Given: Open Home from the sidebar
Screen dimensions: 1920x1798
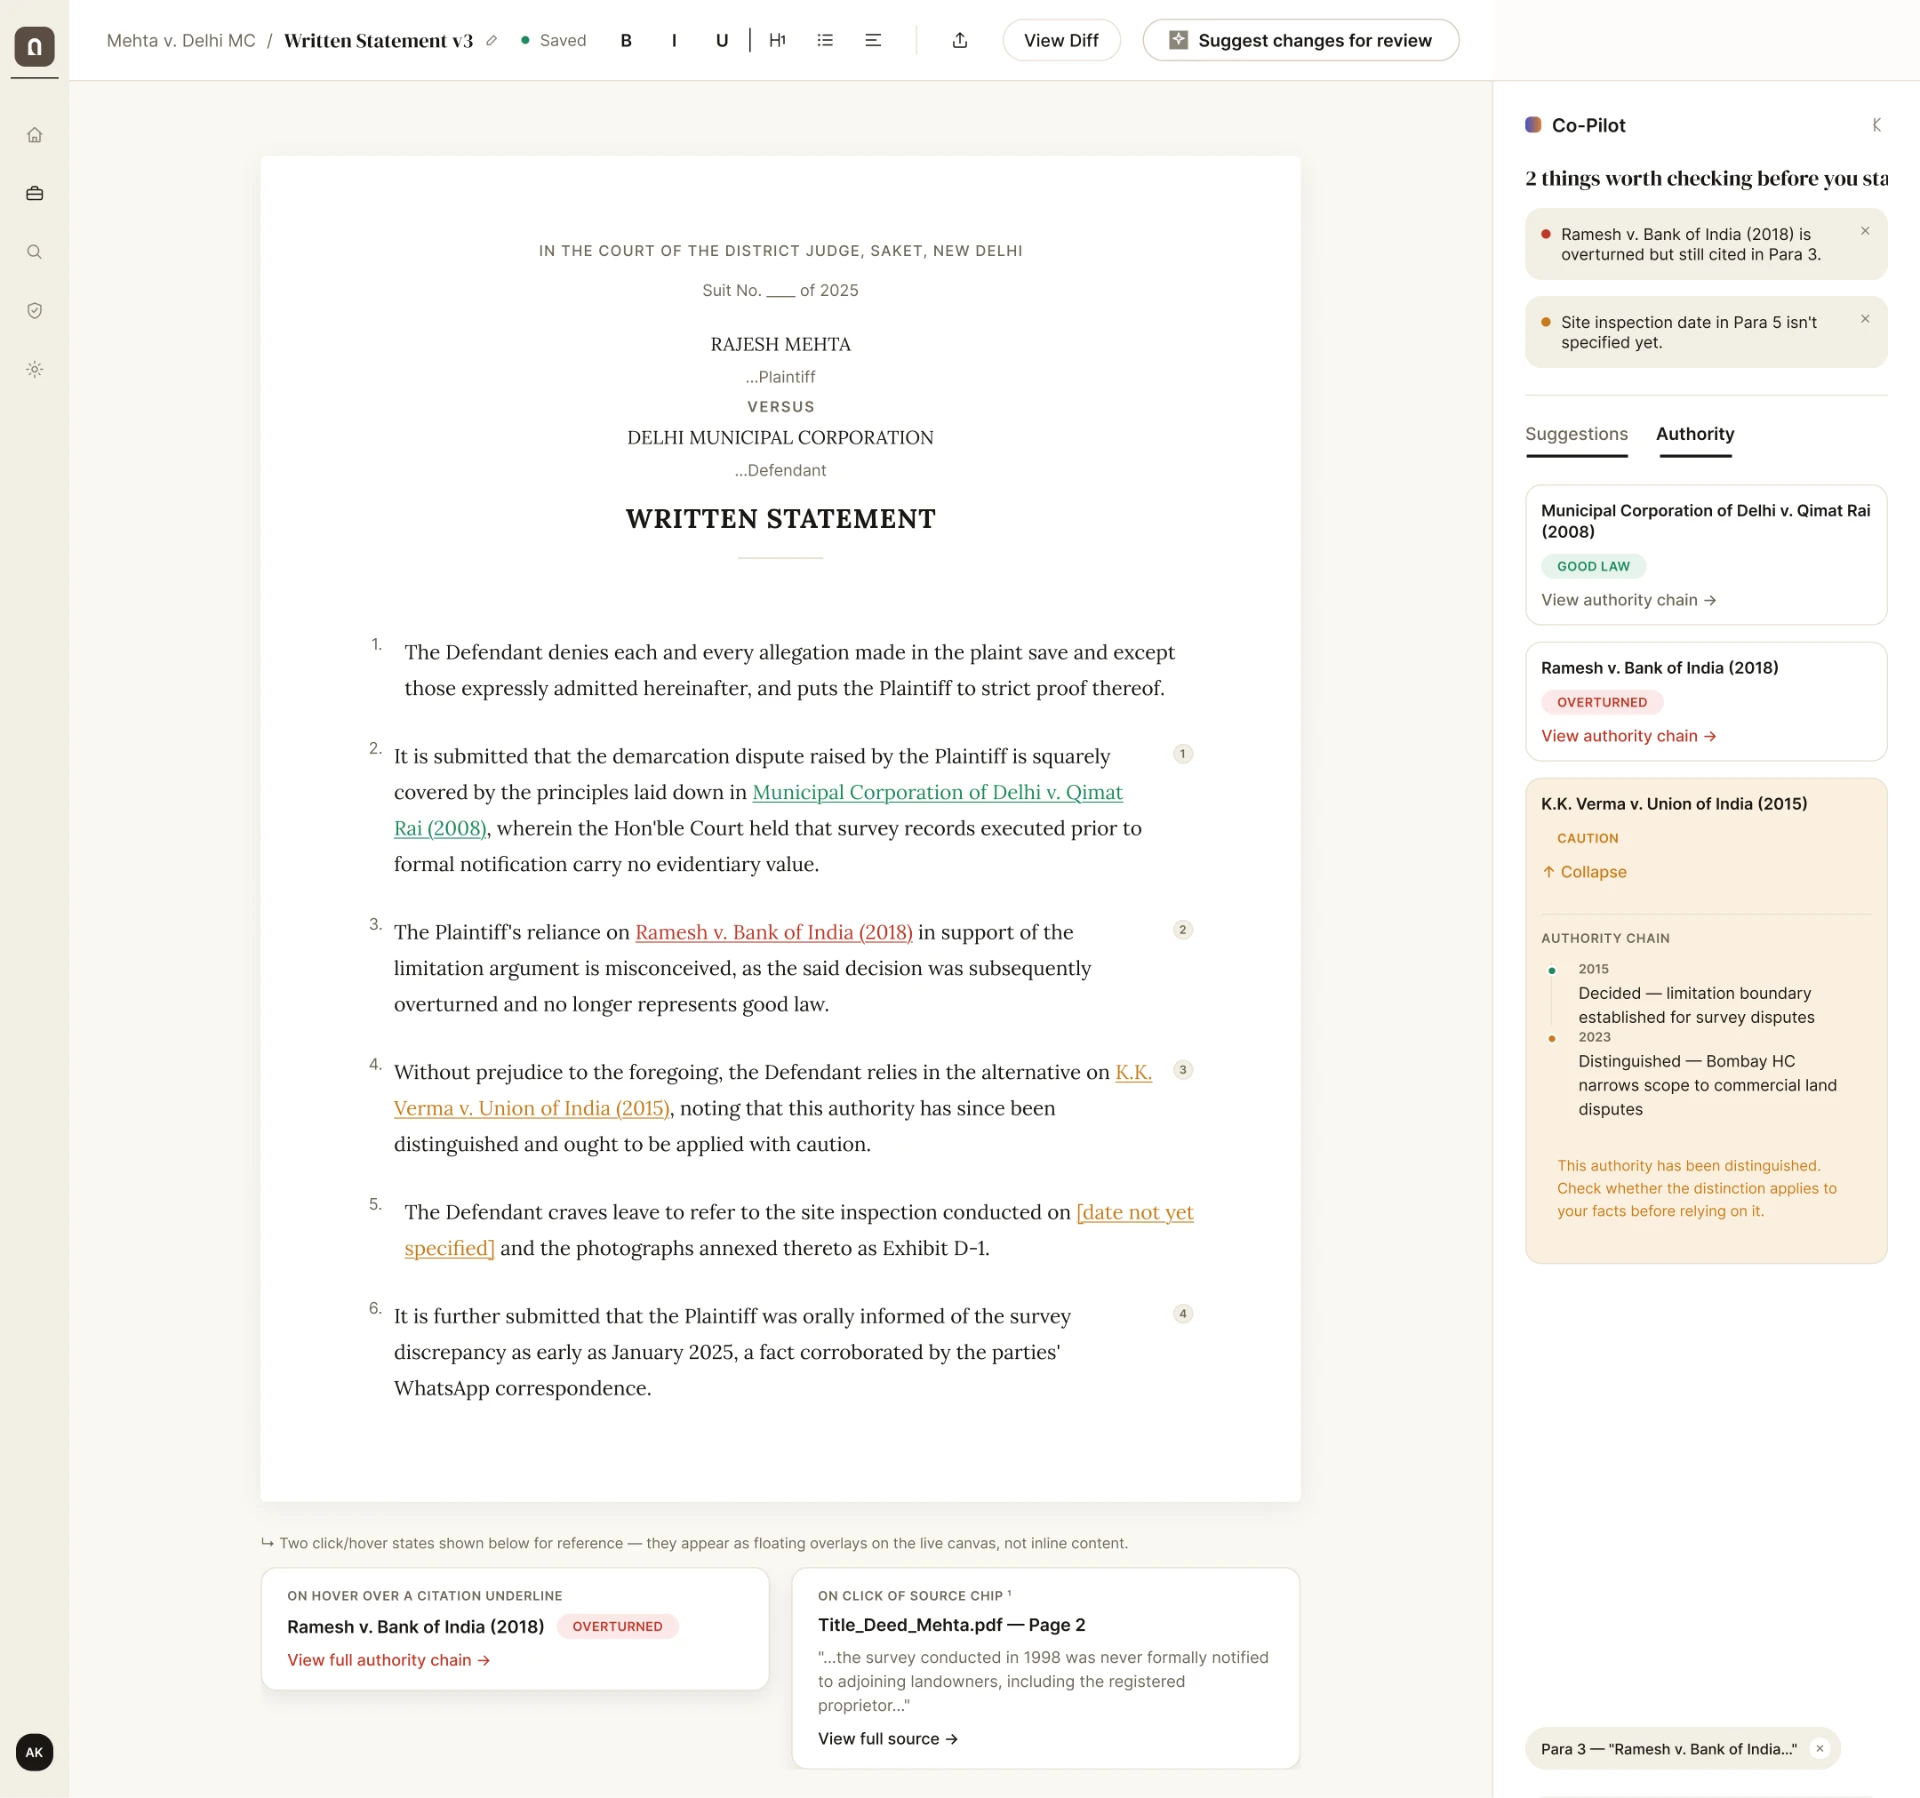Looking at the screenshot, I should [34, 135].
